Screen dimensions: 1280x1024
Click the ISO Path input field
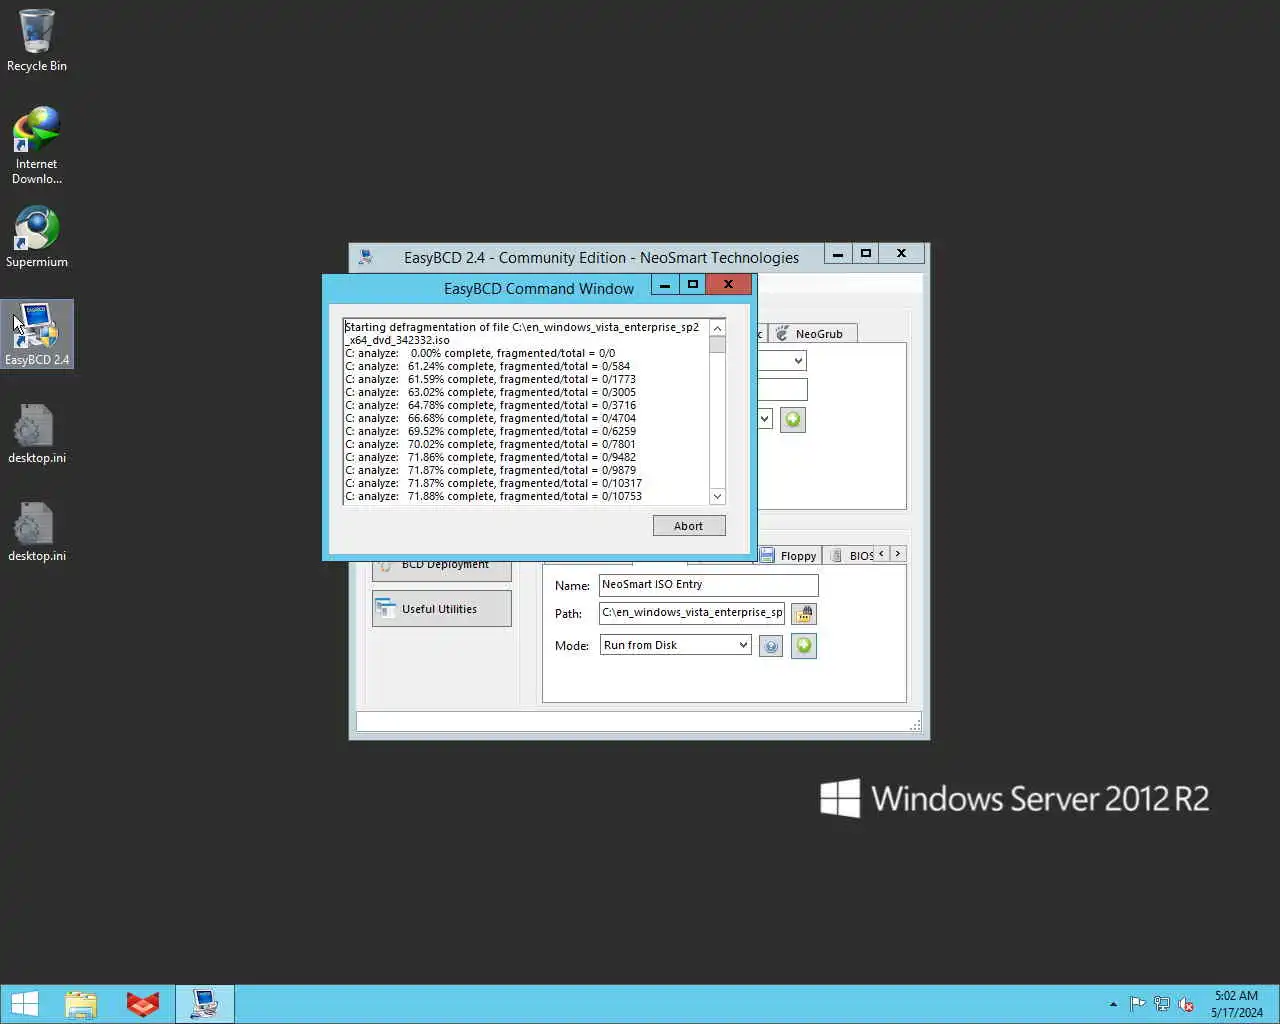click(692, 613)
